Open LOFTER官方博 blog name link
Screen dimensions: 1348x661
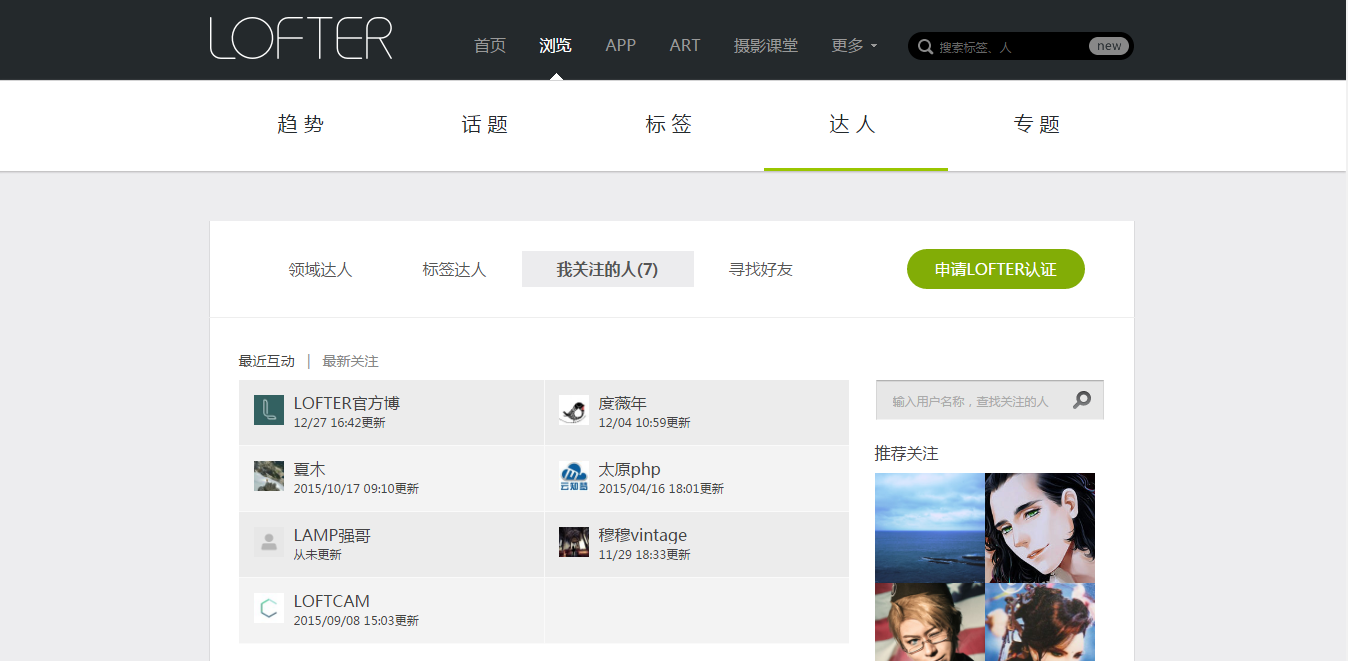point(347,403)
